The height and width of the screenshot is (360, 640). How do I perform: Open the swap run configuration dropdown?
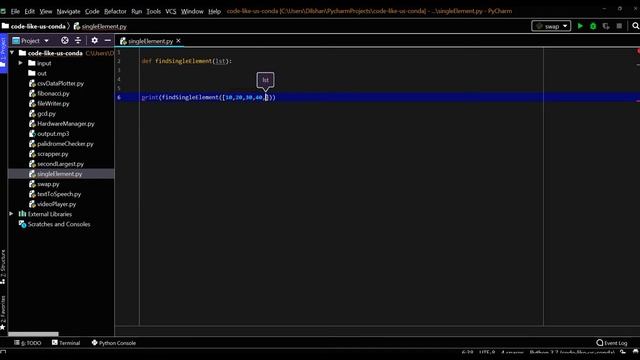pyautogui.click(x=551, y=26)
